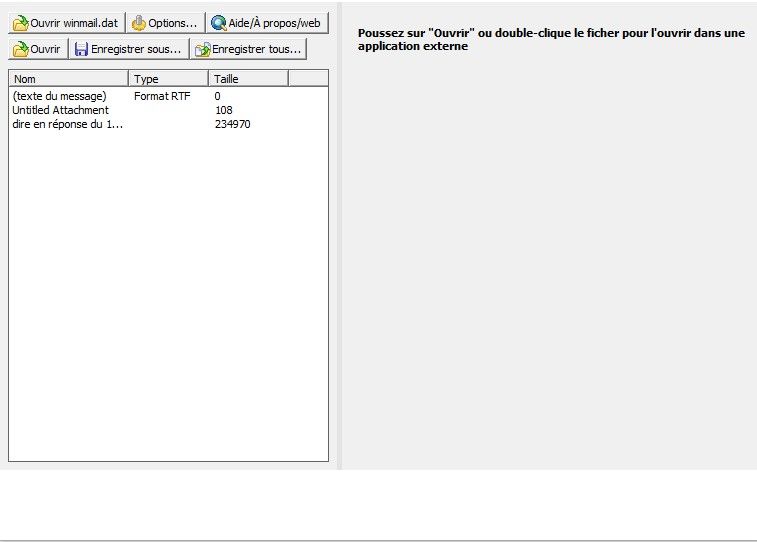Viewport: 757px width, 542px height.
Task: Click the size value 108
Action: click(x=224, y=110)
